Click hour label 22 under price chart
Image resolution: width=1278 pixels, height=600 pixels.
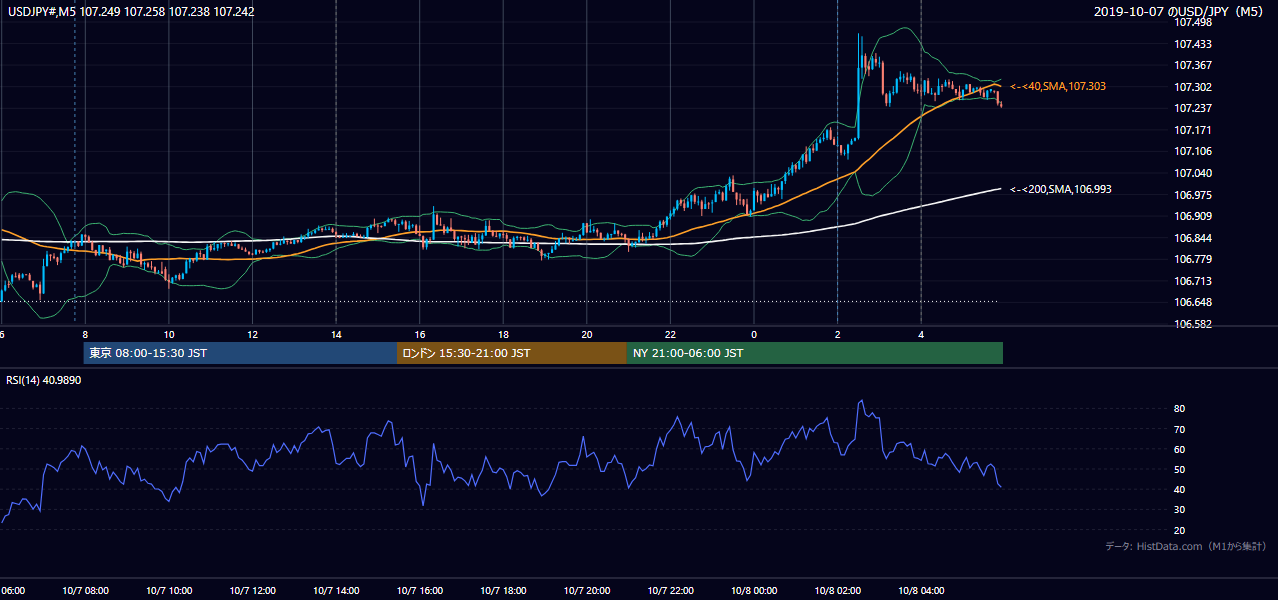[670, 335]
